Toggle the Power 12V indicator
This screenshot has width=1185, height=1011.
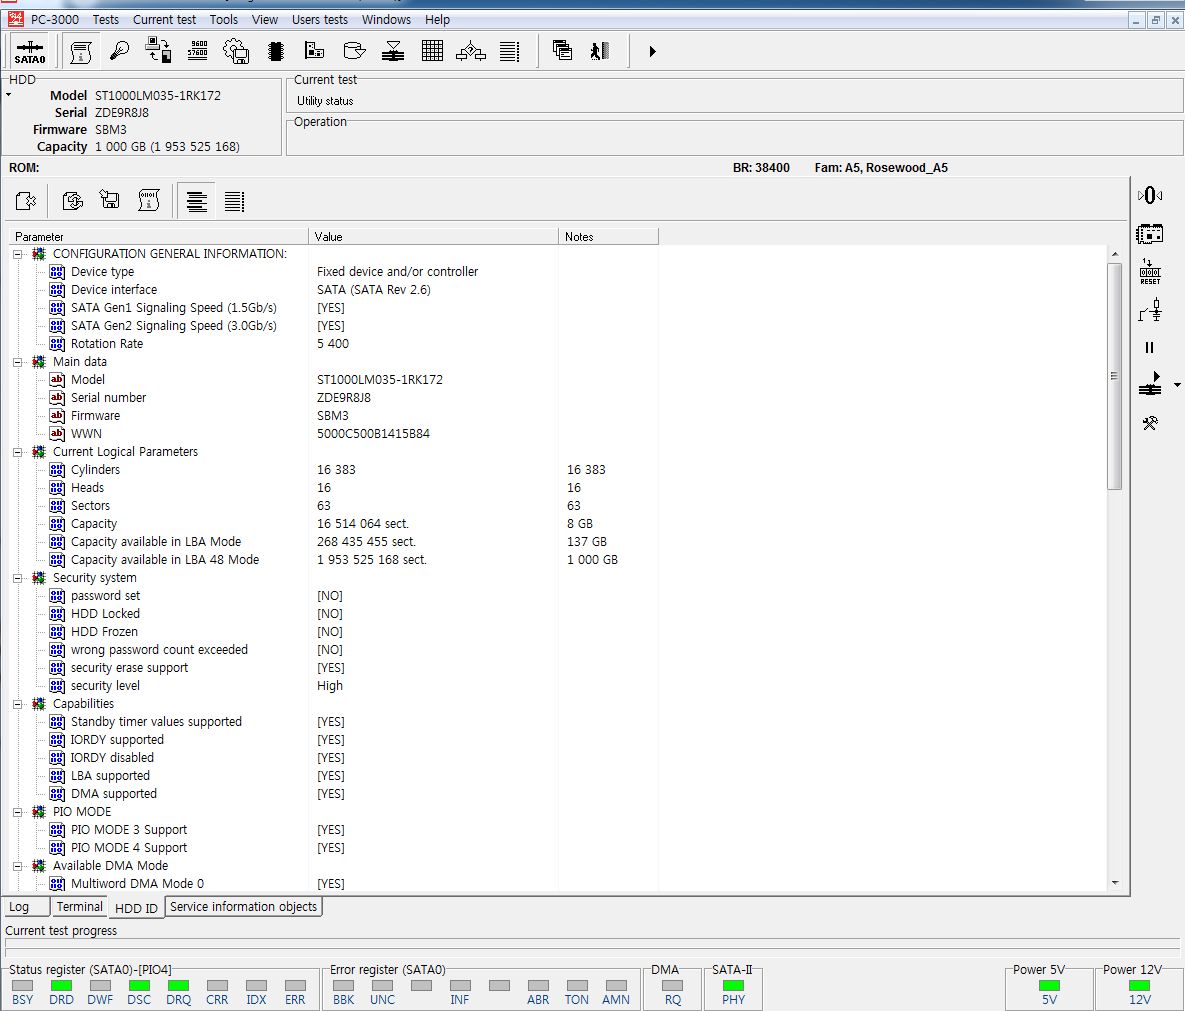[x=1139, y=986]
